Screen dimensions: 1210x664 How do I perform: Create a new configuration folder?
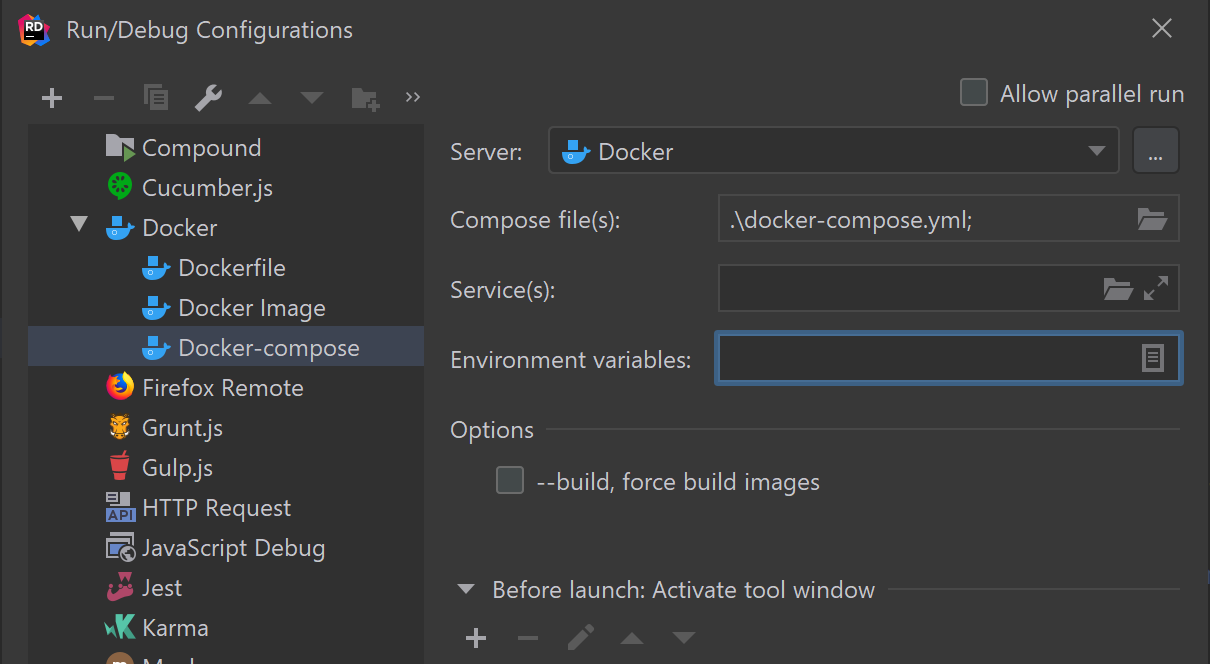click(x=365, y=97)
